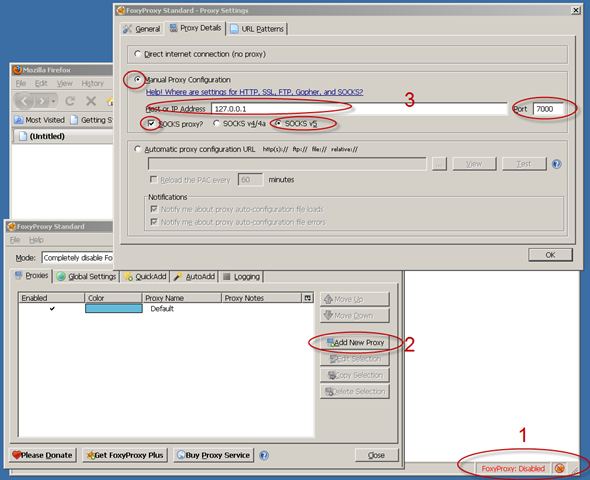The height and width of the screenshot is (480, 590).
Task: Click the Forward arrow in Firefox toolbar
Action: tap(42, 101)
